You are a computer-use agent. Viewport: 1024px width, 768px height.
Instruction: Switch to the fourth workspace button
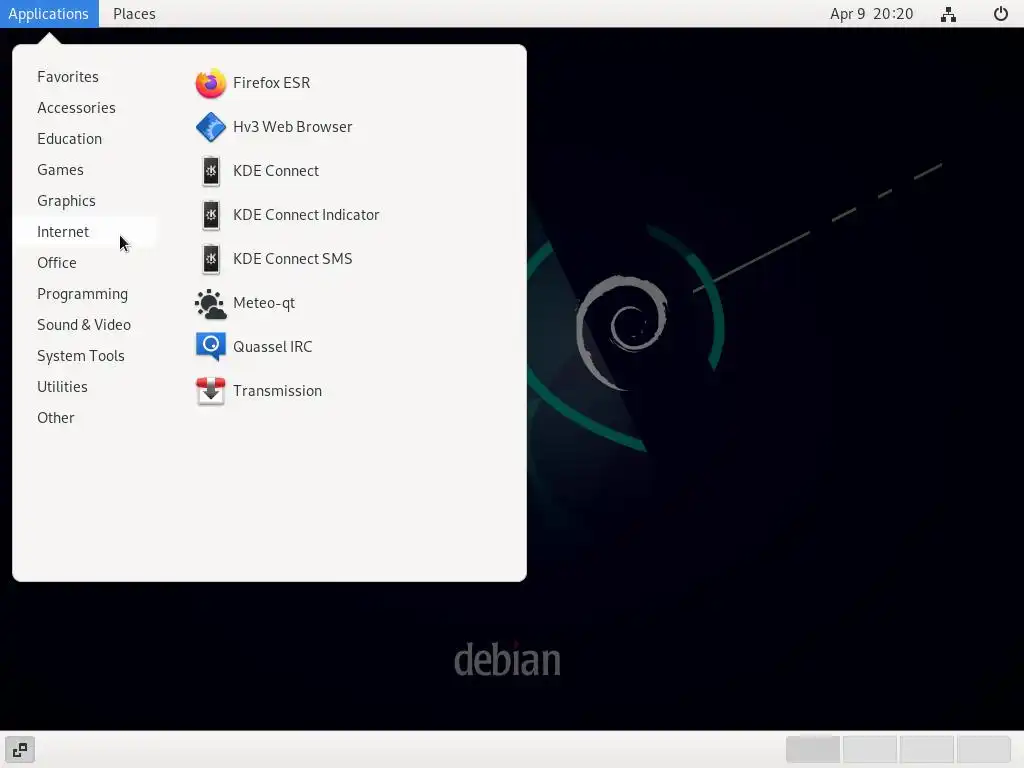pos(984,750)
